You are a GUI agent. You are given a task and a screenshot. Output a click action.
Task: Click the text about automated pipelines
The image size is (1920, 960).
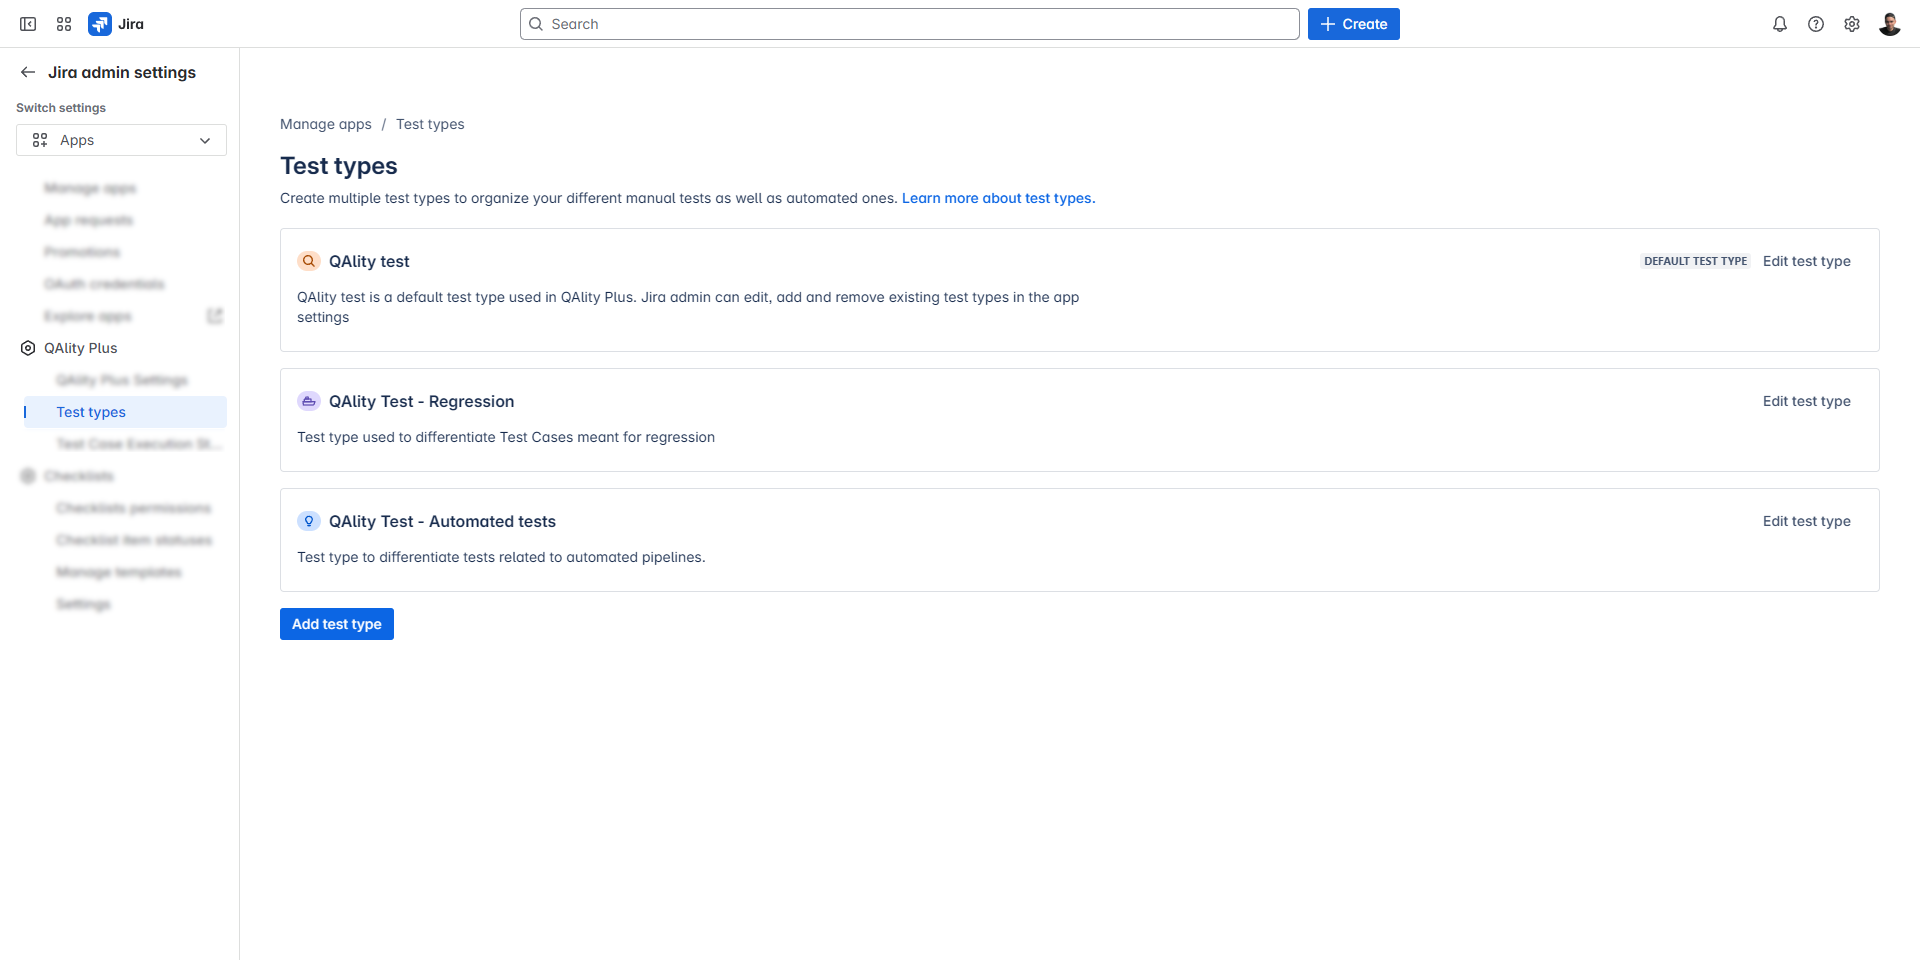tap(501, 557)
